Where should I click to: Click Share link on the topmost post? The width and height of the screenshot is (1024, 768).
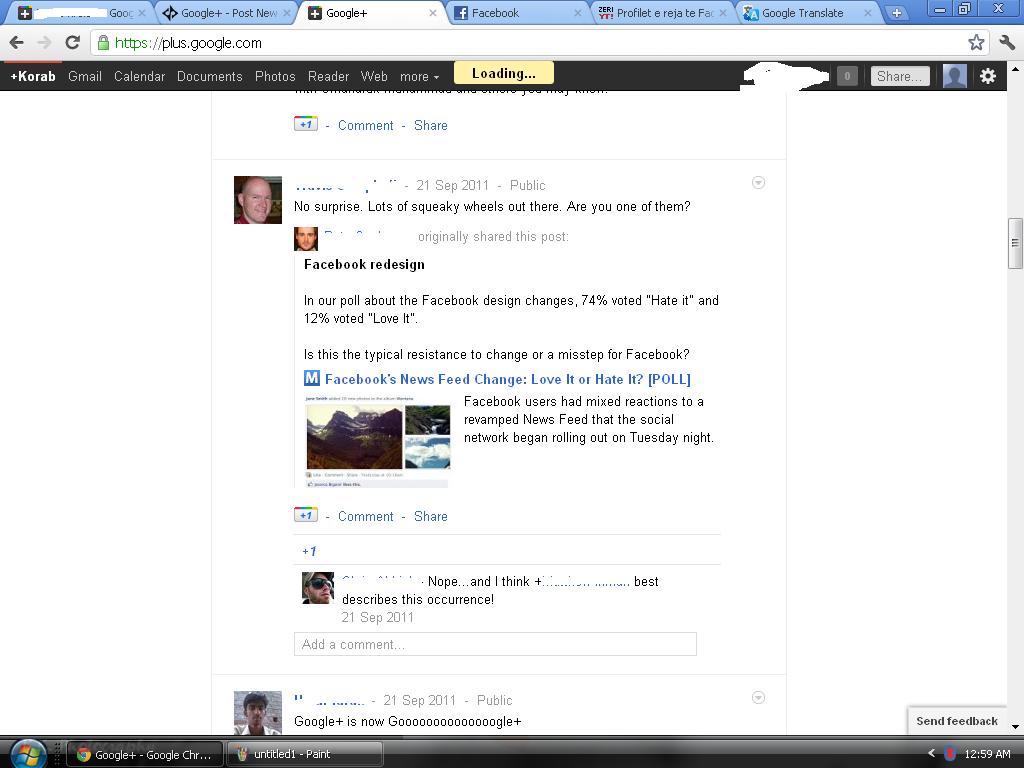pyautogui.click(x=431, y=125)
